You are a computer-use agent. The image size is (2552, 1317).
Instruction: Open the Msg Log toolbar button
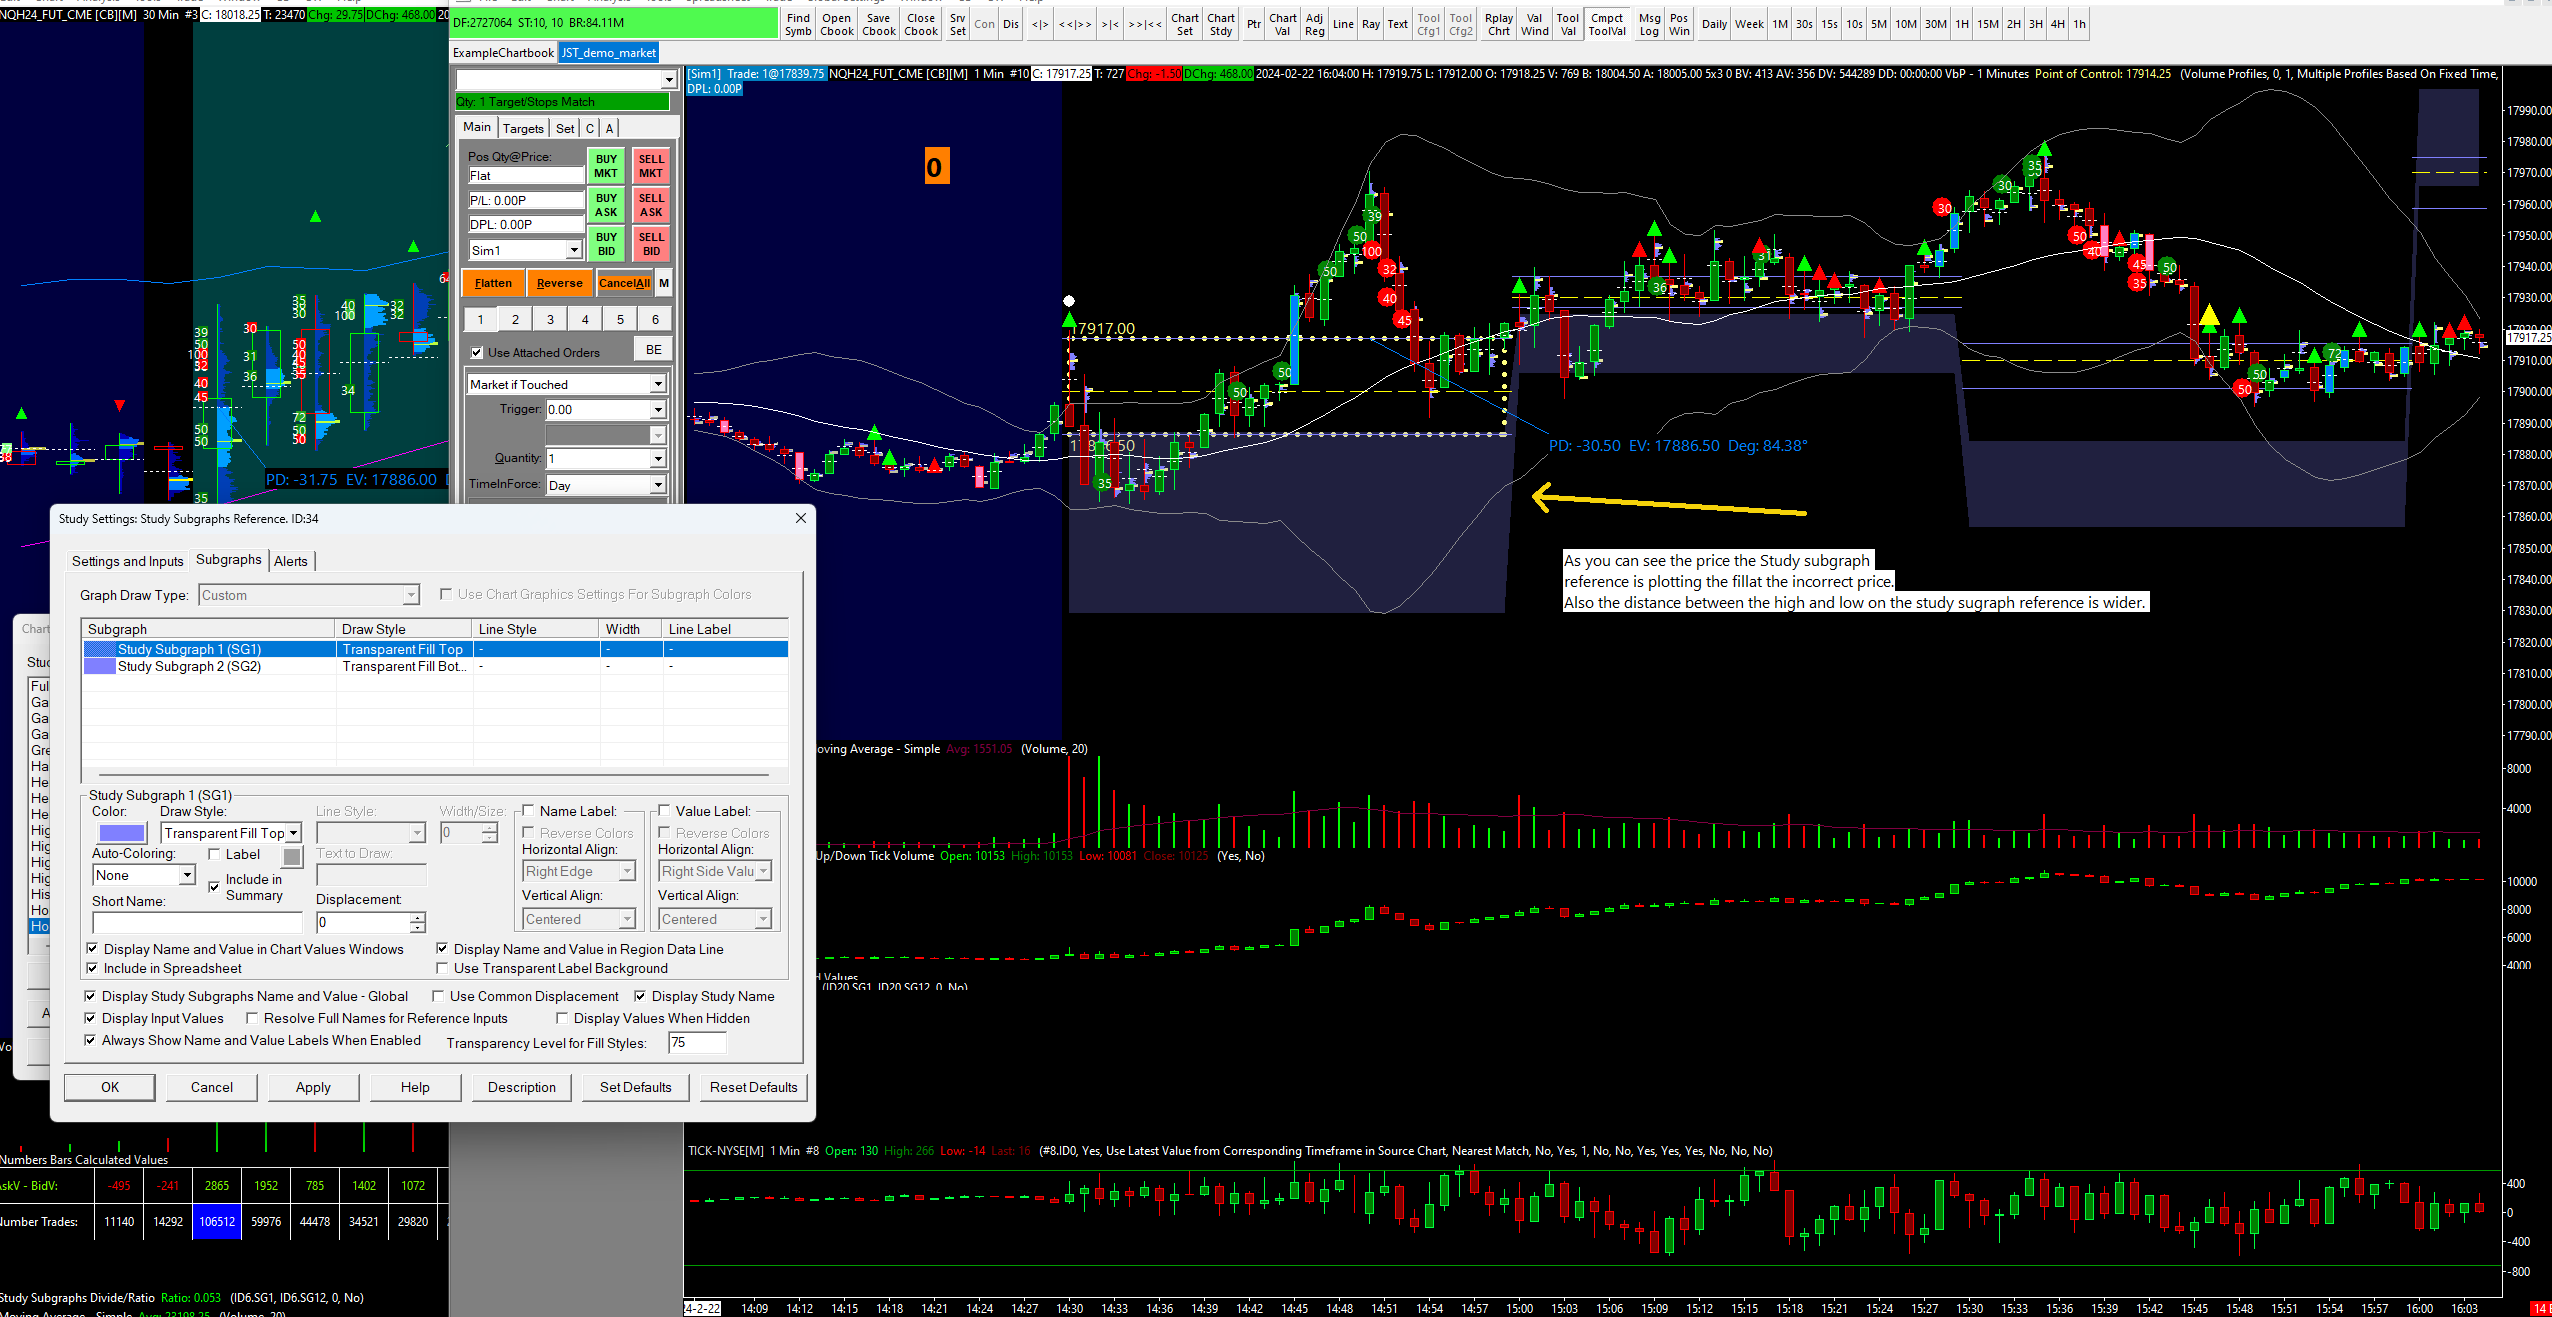(x=1649, y=24)
